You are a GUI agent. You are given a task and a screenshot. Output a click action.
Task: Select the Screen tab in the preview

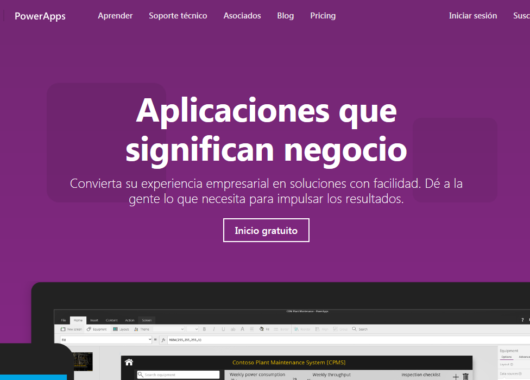[x=147, y=320]
